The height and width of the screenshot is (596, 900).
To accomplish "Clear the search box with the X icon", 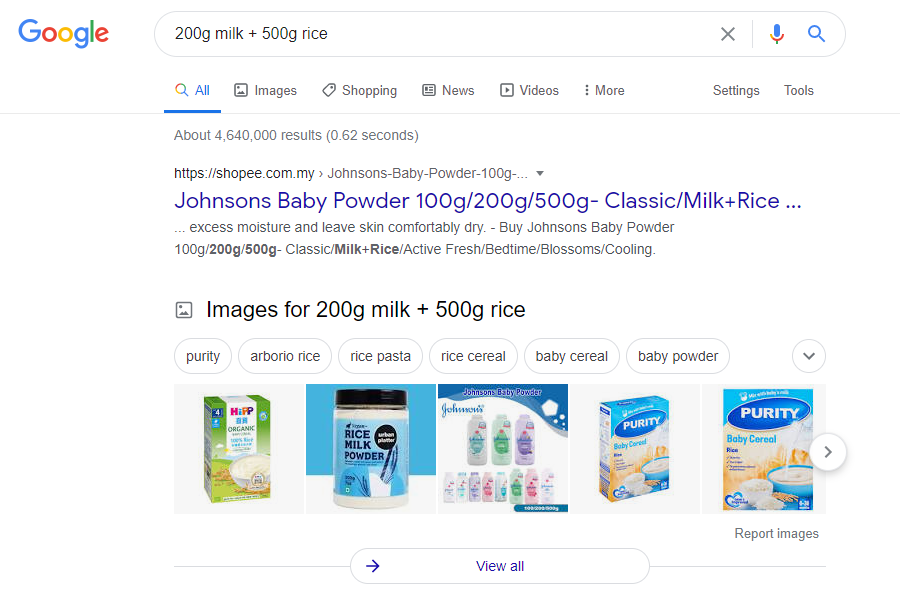I will pos(727,34).
